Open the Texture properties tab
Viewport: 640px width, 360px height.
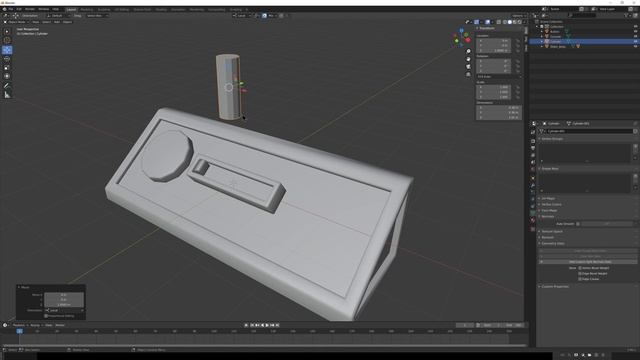533,229
